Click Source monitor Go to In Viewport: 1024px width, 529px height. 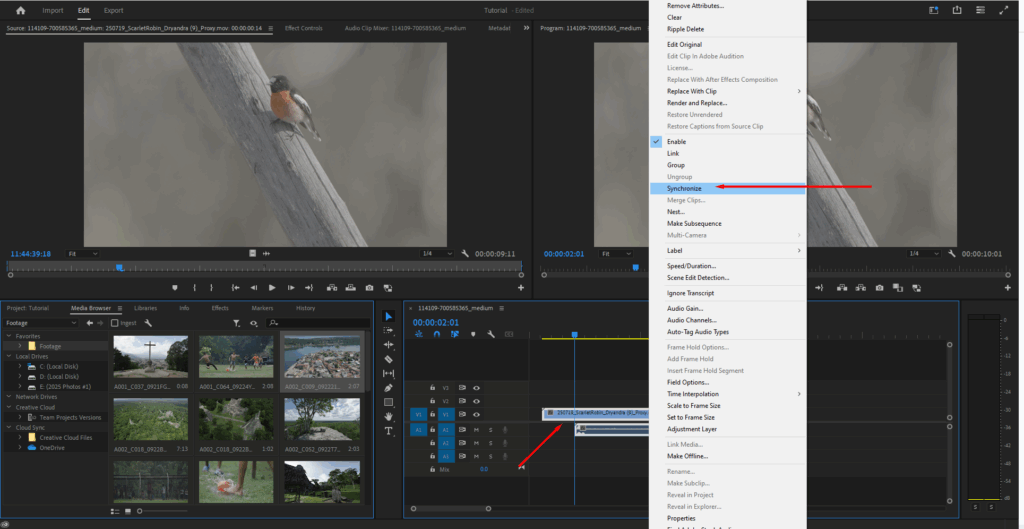coord(236,288)
